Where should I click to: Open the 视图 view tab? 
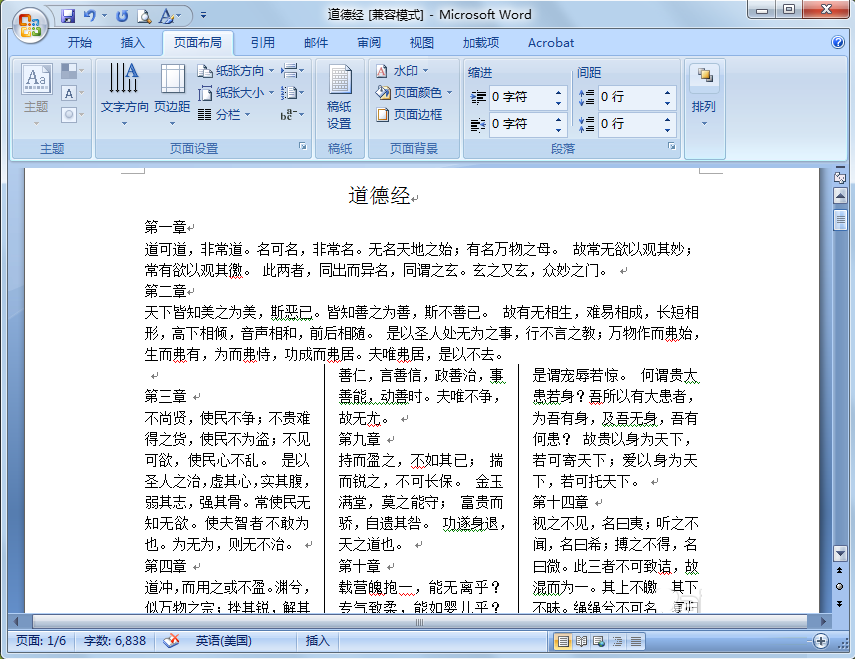[x=422, y=43]
